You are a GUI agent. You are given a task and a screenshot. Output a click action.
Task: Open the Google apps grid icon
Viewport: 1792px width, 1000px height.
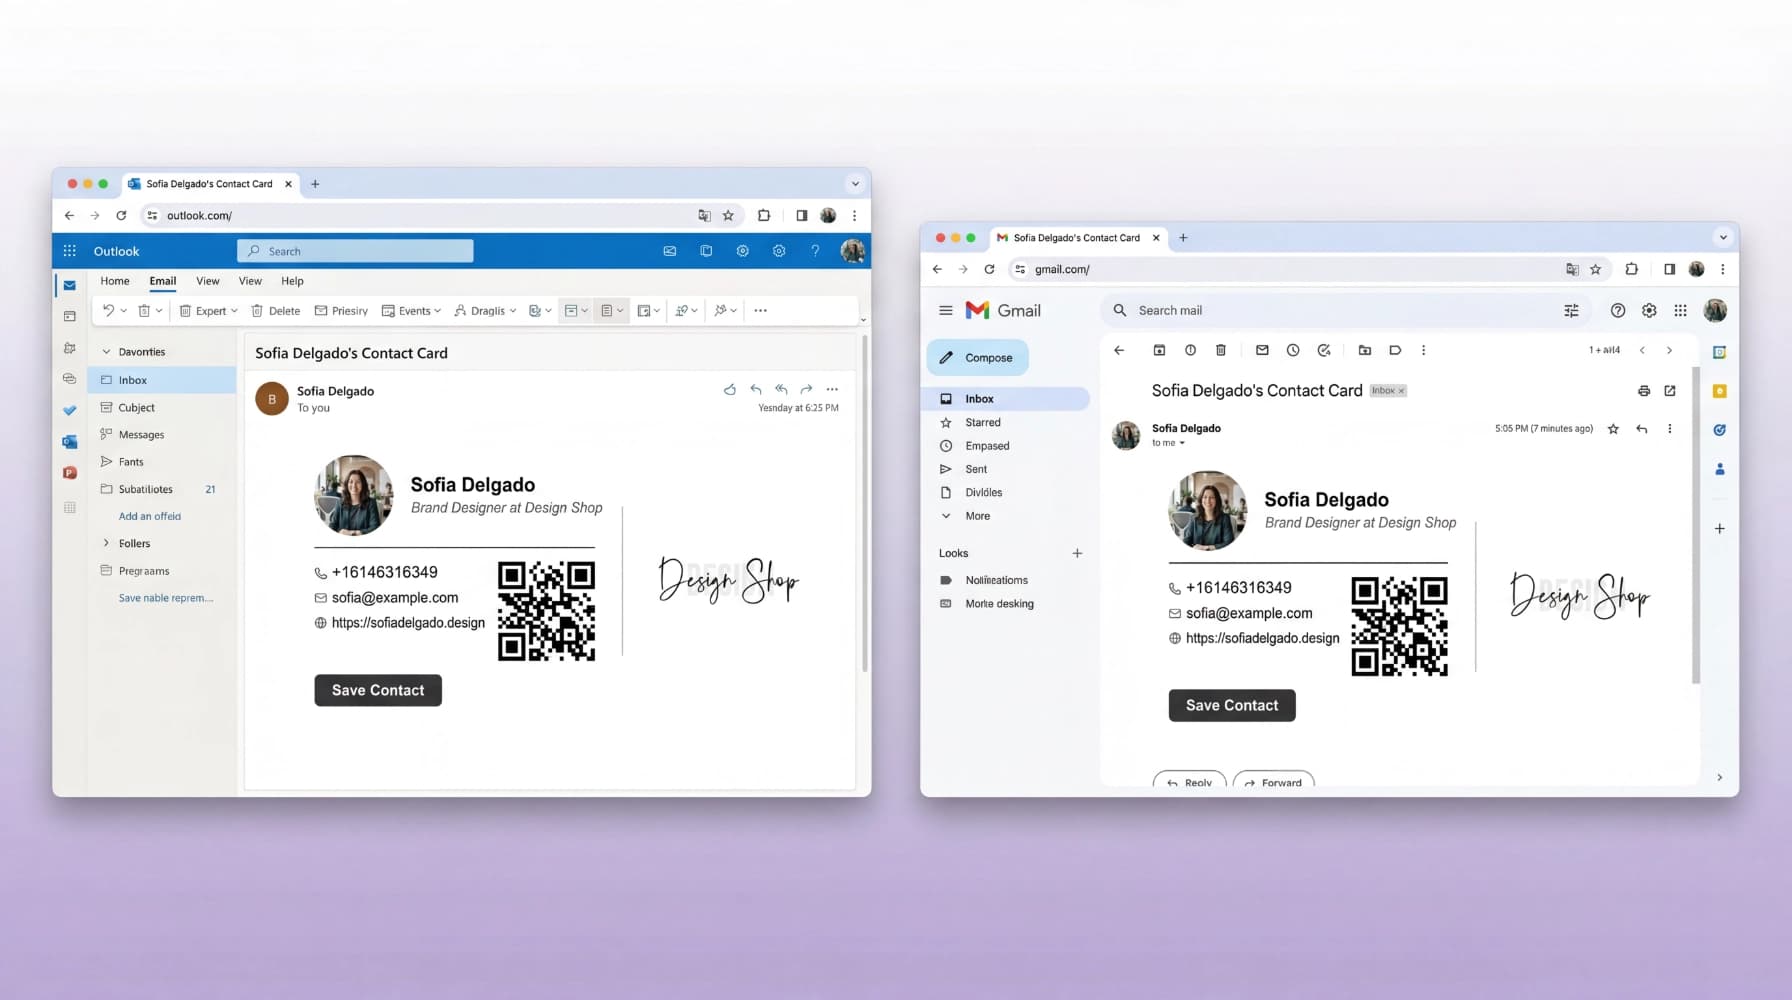[x=1681, y=310]
